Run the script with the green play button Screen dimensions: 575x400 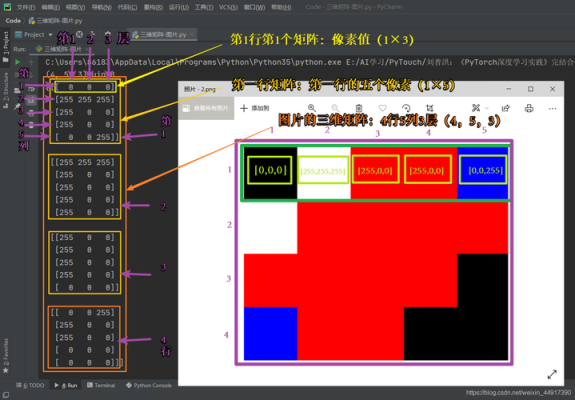(x=17, y=62)
